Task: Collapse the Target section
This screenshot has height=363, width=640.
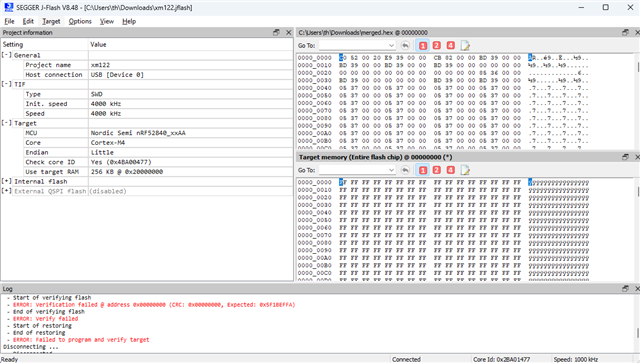Action: [7, 123]
